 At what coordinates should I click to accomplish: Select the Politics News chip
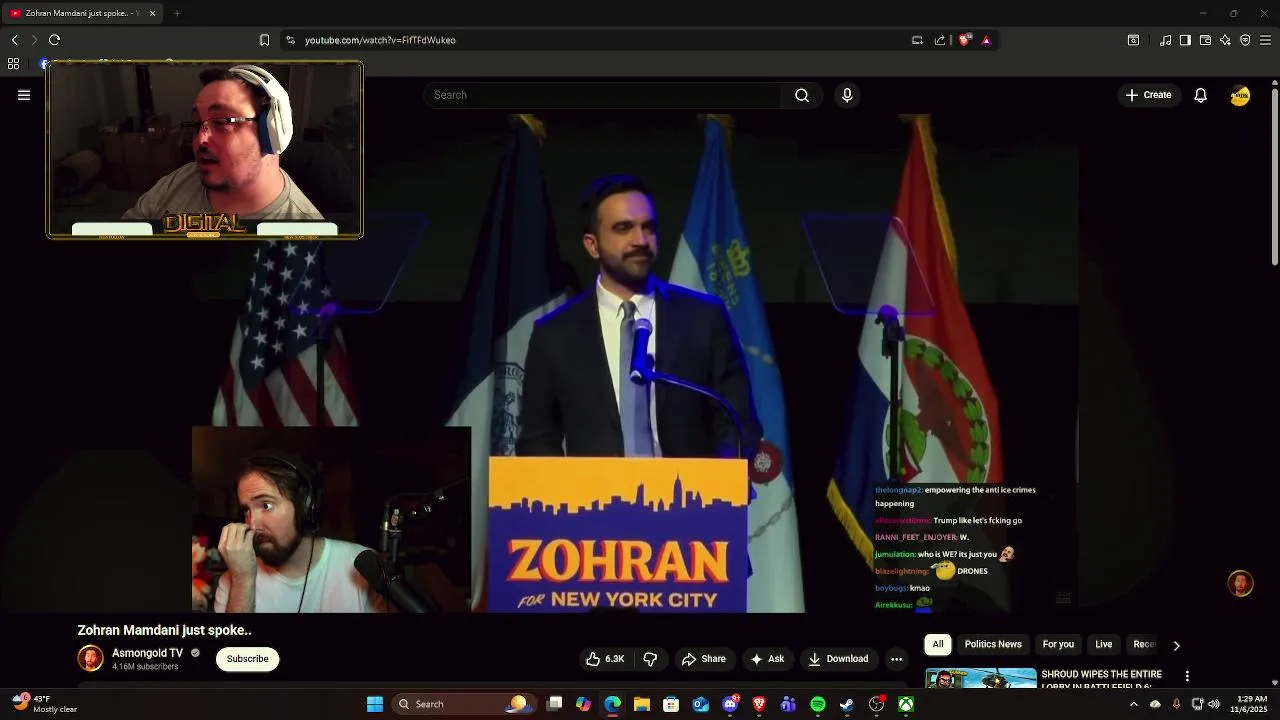point(993,644)
